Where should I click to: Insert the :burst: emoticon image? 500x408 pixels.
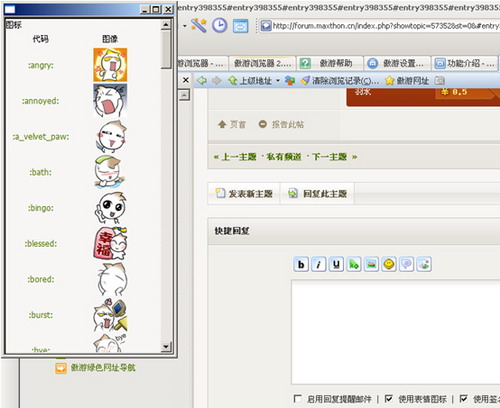click(x=110, y=315)
